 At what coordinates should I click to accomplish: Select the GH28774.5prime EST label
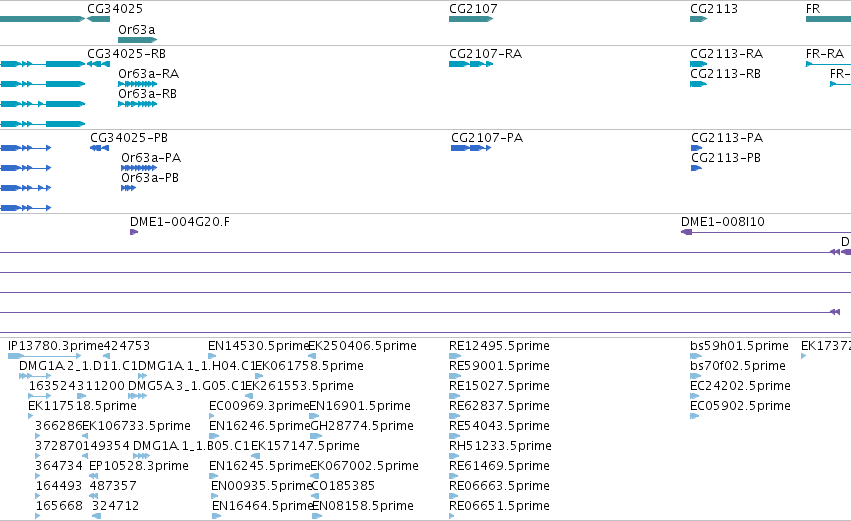click(362, 426)
